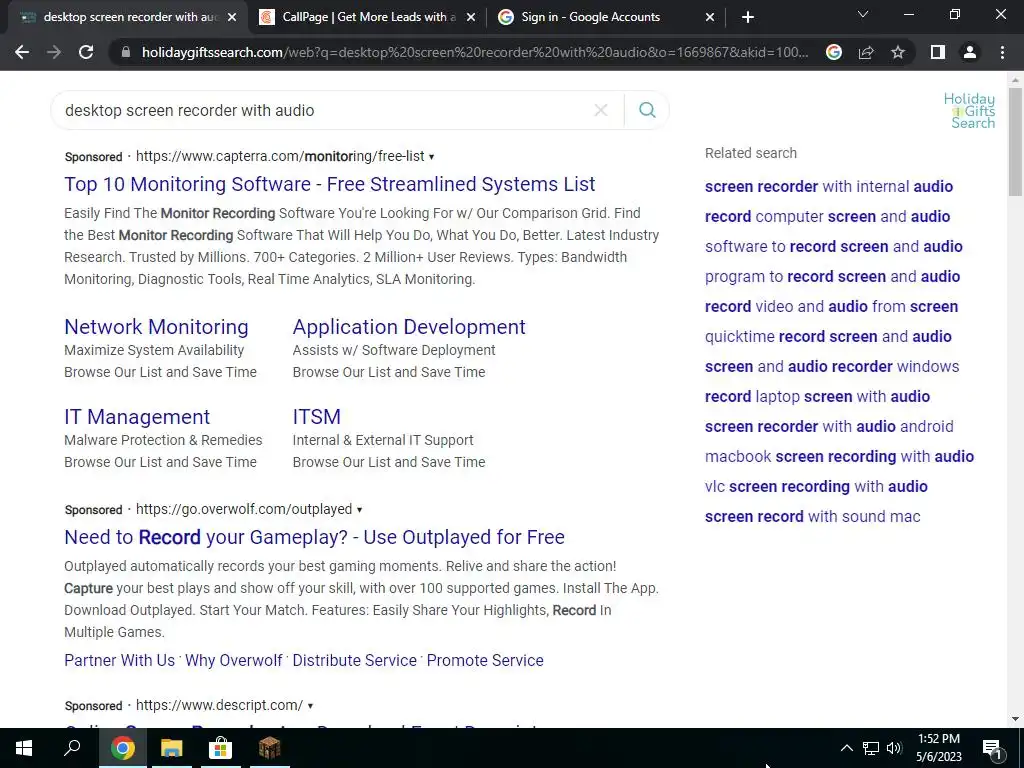Submit search with magnifier icon

tap(647, 110)
